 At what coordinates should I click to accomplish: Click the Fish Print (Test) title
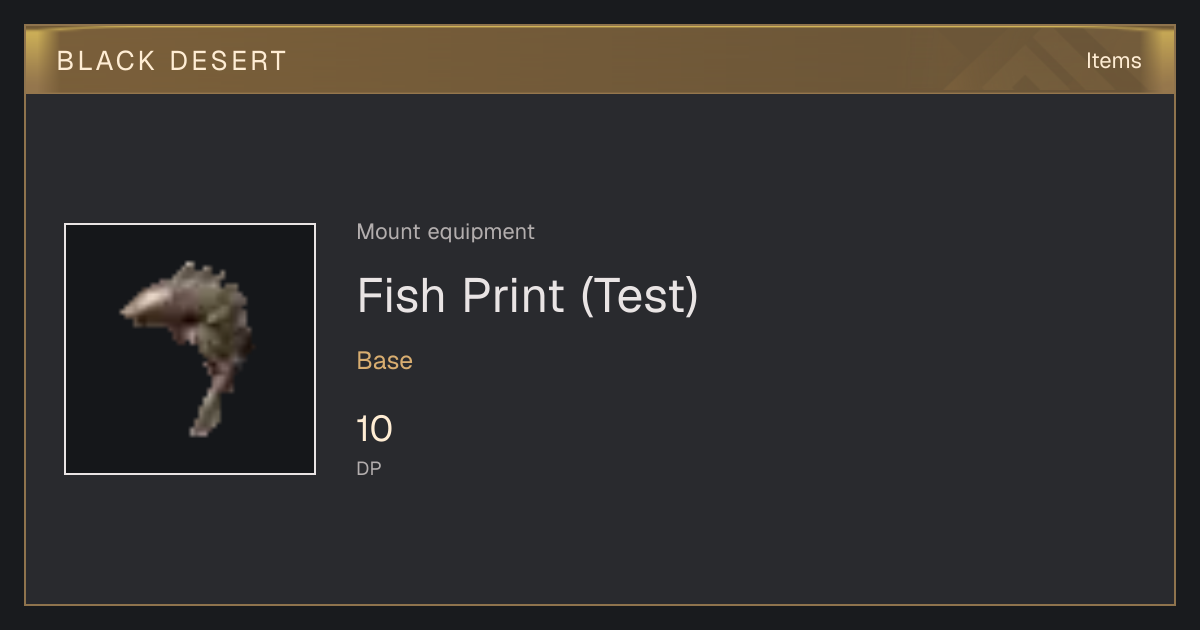pos(528,296)
